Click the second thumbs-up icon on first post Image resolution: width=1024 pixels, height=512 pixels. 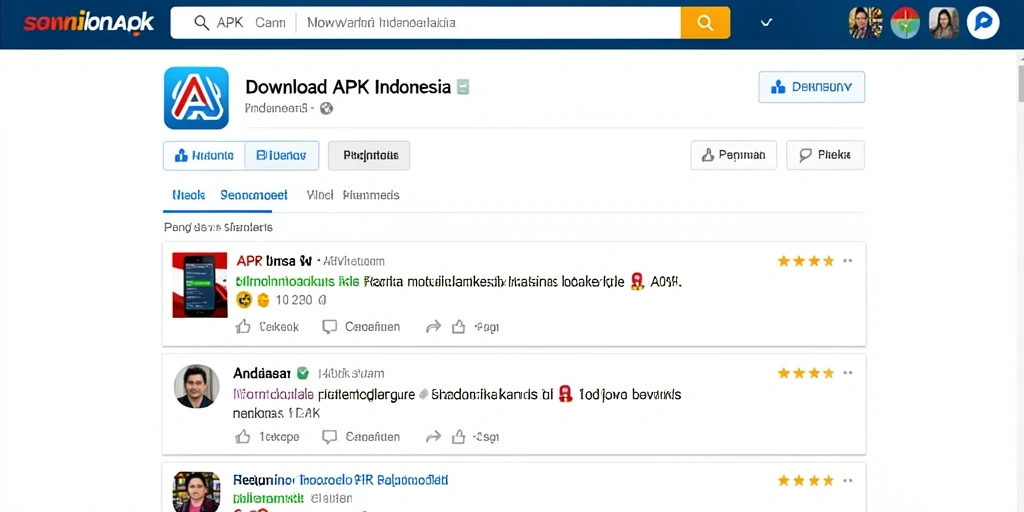[x=458, y=327]
